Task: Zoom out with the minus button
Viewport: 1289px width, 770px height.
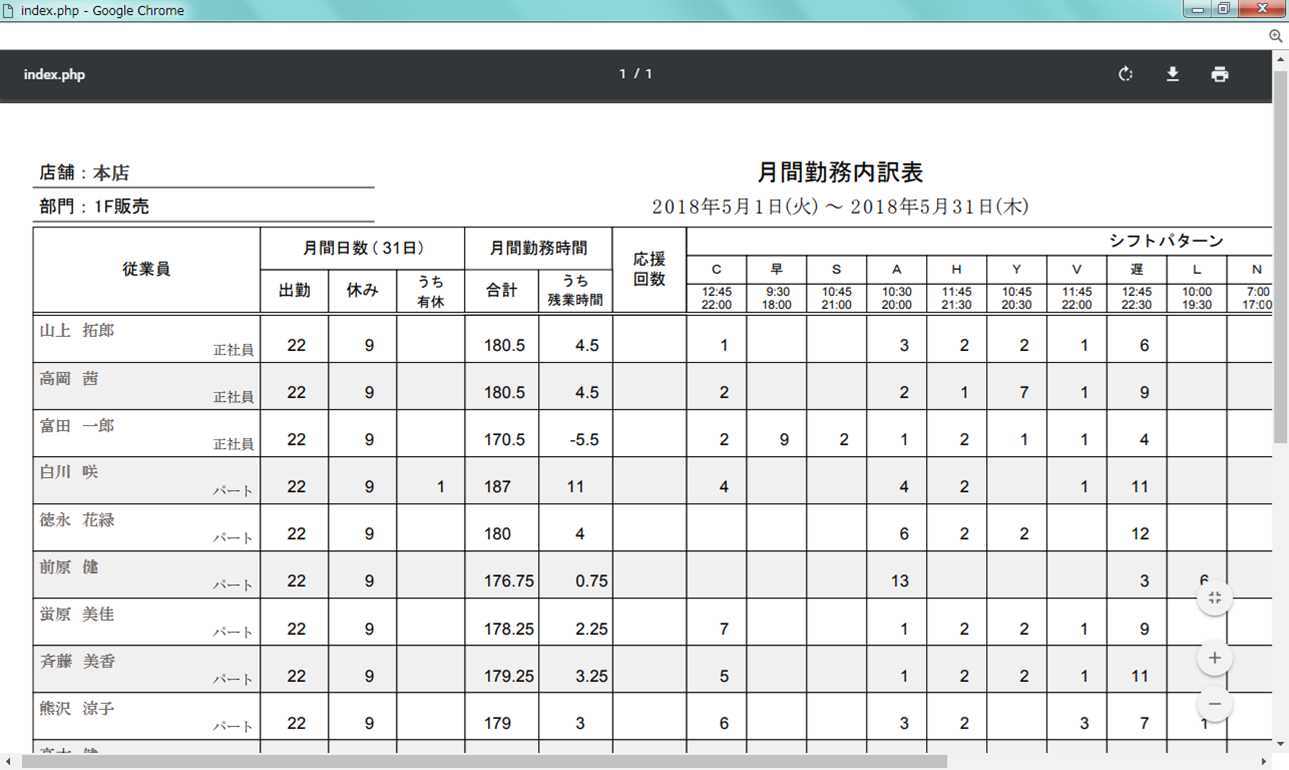Action: tap(1214, 704)
